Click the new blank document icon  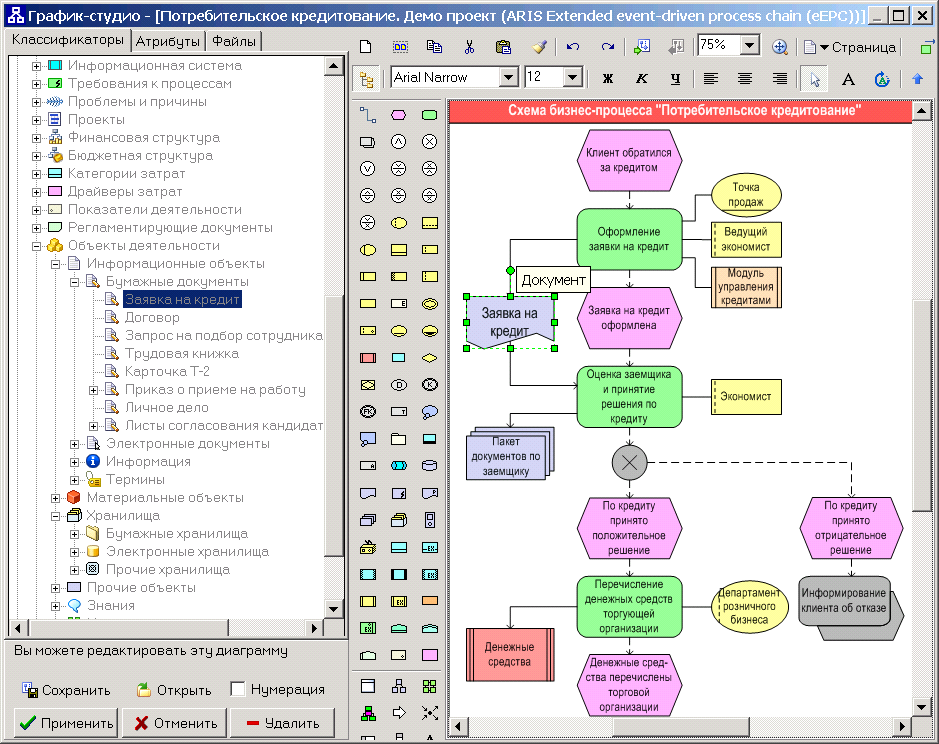point(365,47)
